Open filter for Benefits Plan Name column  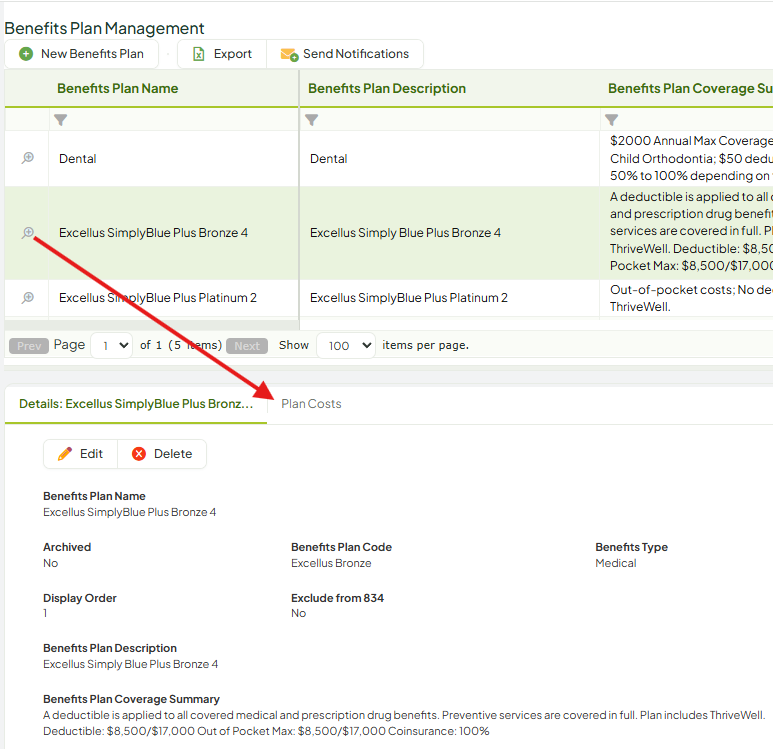click(x=61, y=120)
